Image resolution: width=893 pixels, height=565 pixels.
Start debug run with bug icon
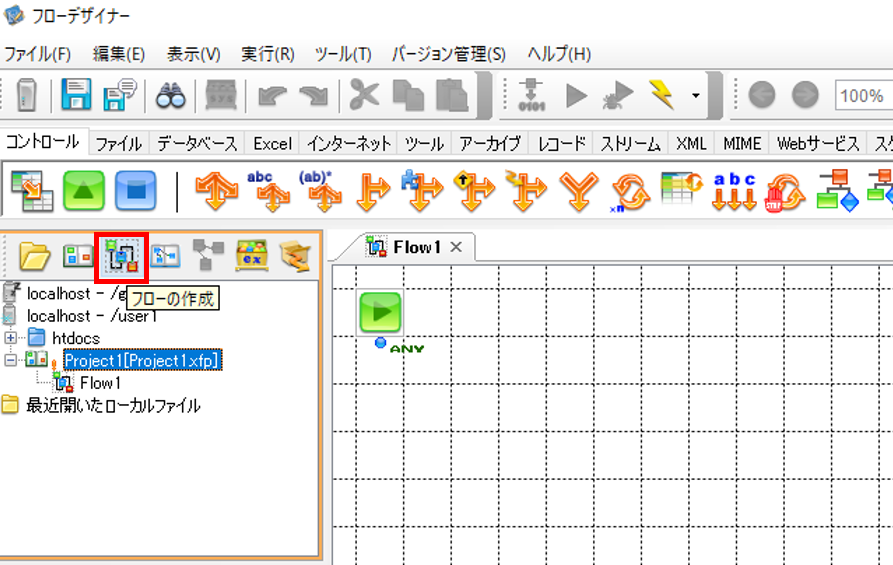pyautogui.click(x=618, y=95)
